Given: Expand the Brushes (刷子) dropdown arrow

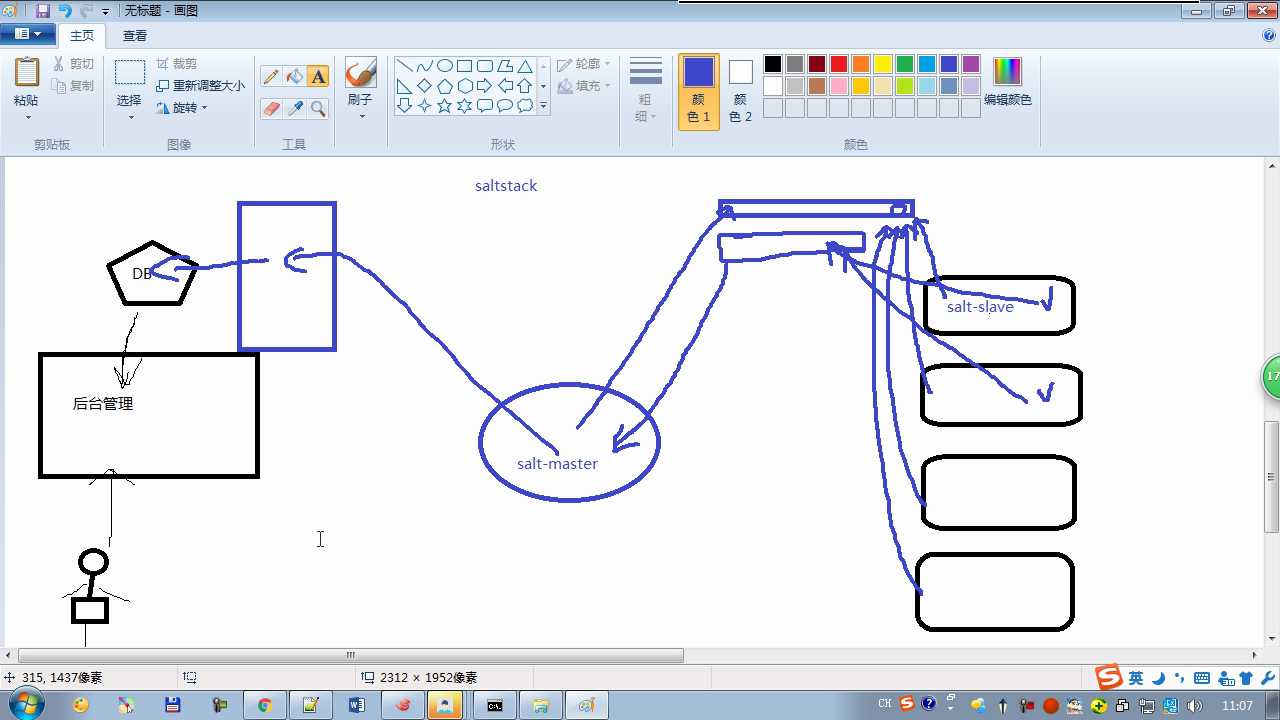Looking at the screenshot, I should point(361,116).
